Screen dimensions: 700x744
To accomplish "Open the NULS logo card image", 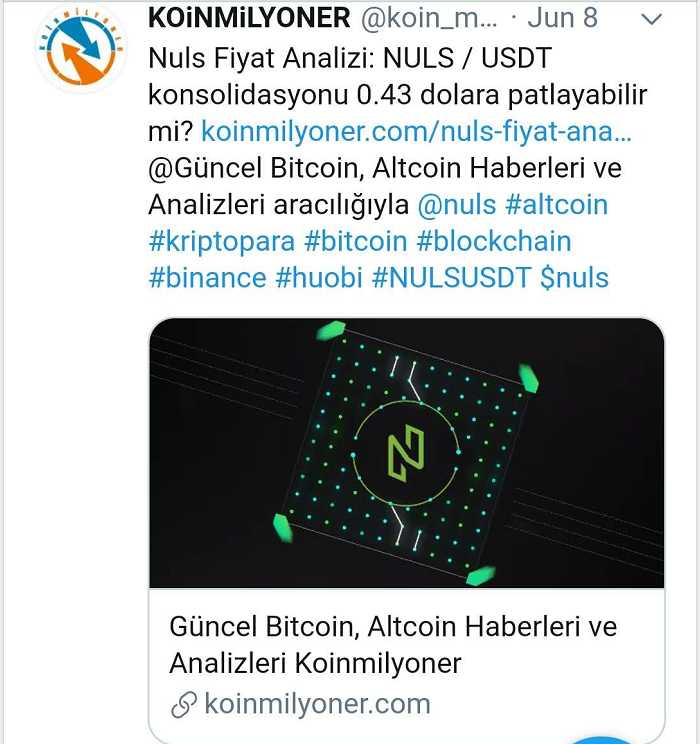I will tap(407, 453).
